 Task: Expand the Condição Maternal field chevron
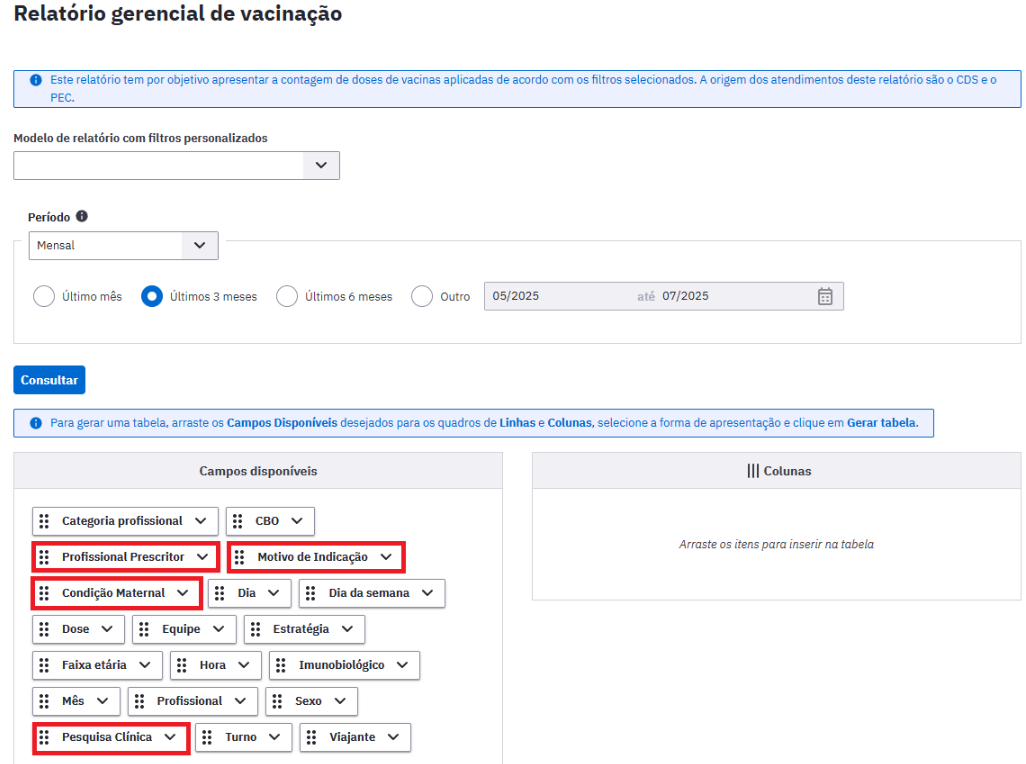coord(182,593)
